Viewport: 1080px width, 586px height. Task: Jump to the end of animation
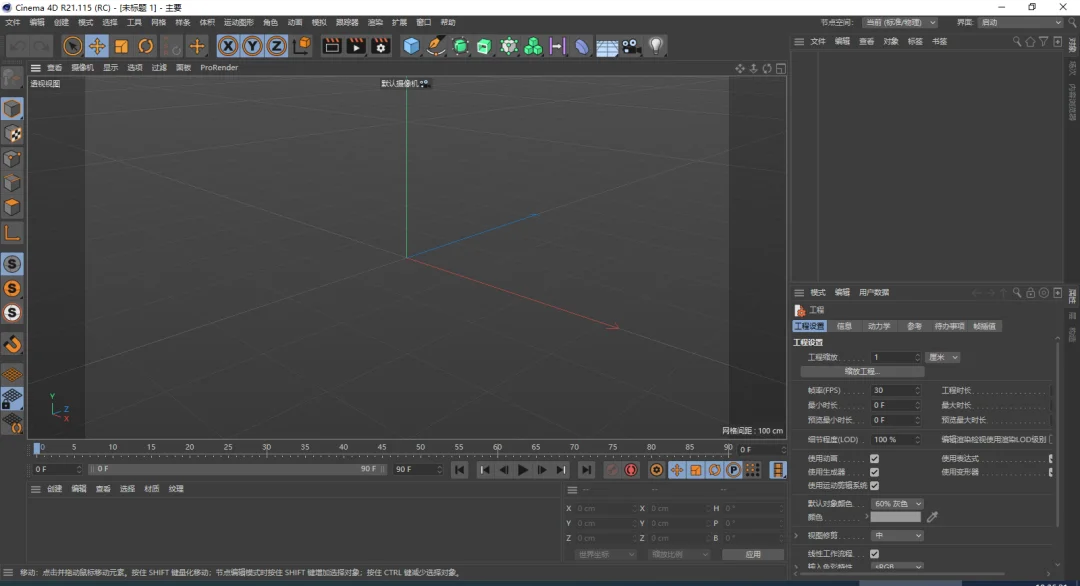coord(586,470)
